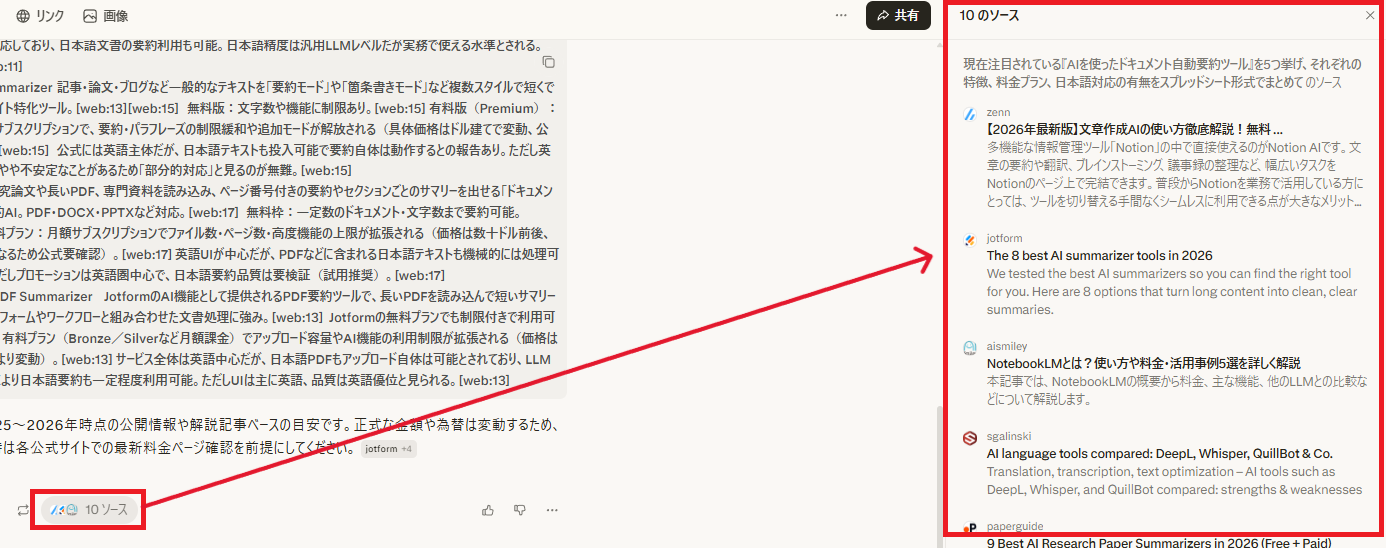This screenshot has width=1386, height=548.
Task: Open the top three-dot menu
Action: pyautogui.click(x=841, y=16)
